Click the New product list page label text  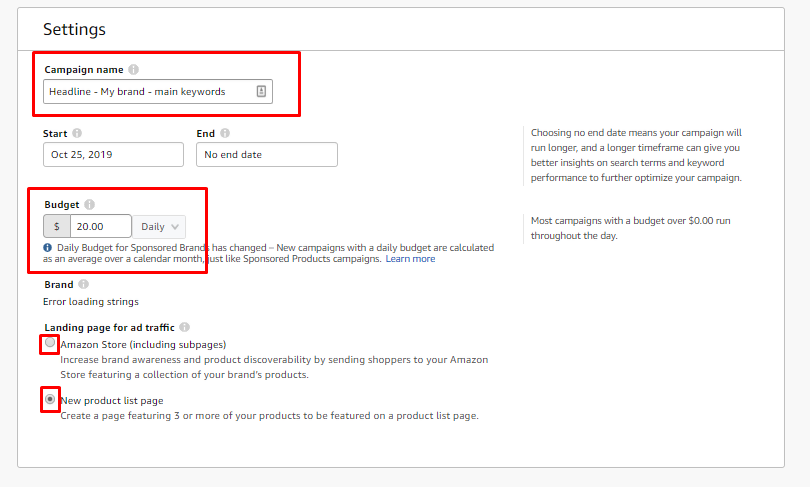pyautogui.click(x=112, y=401)
